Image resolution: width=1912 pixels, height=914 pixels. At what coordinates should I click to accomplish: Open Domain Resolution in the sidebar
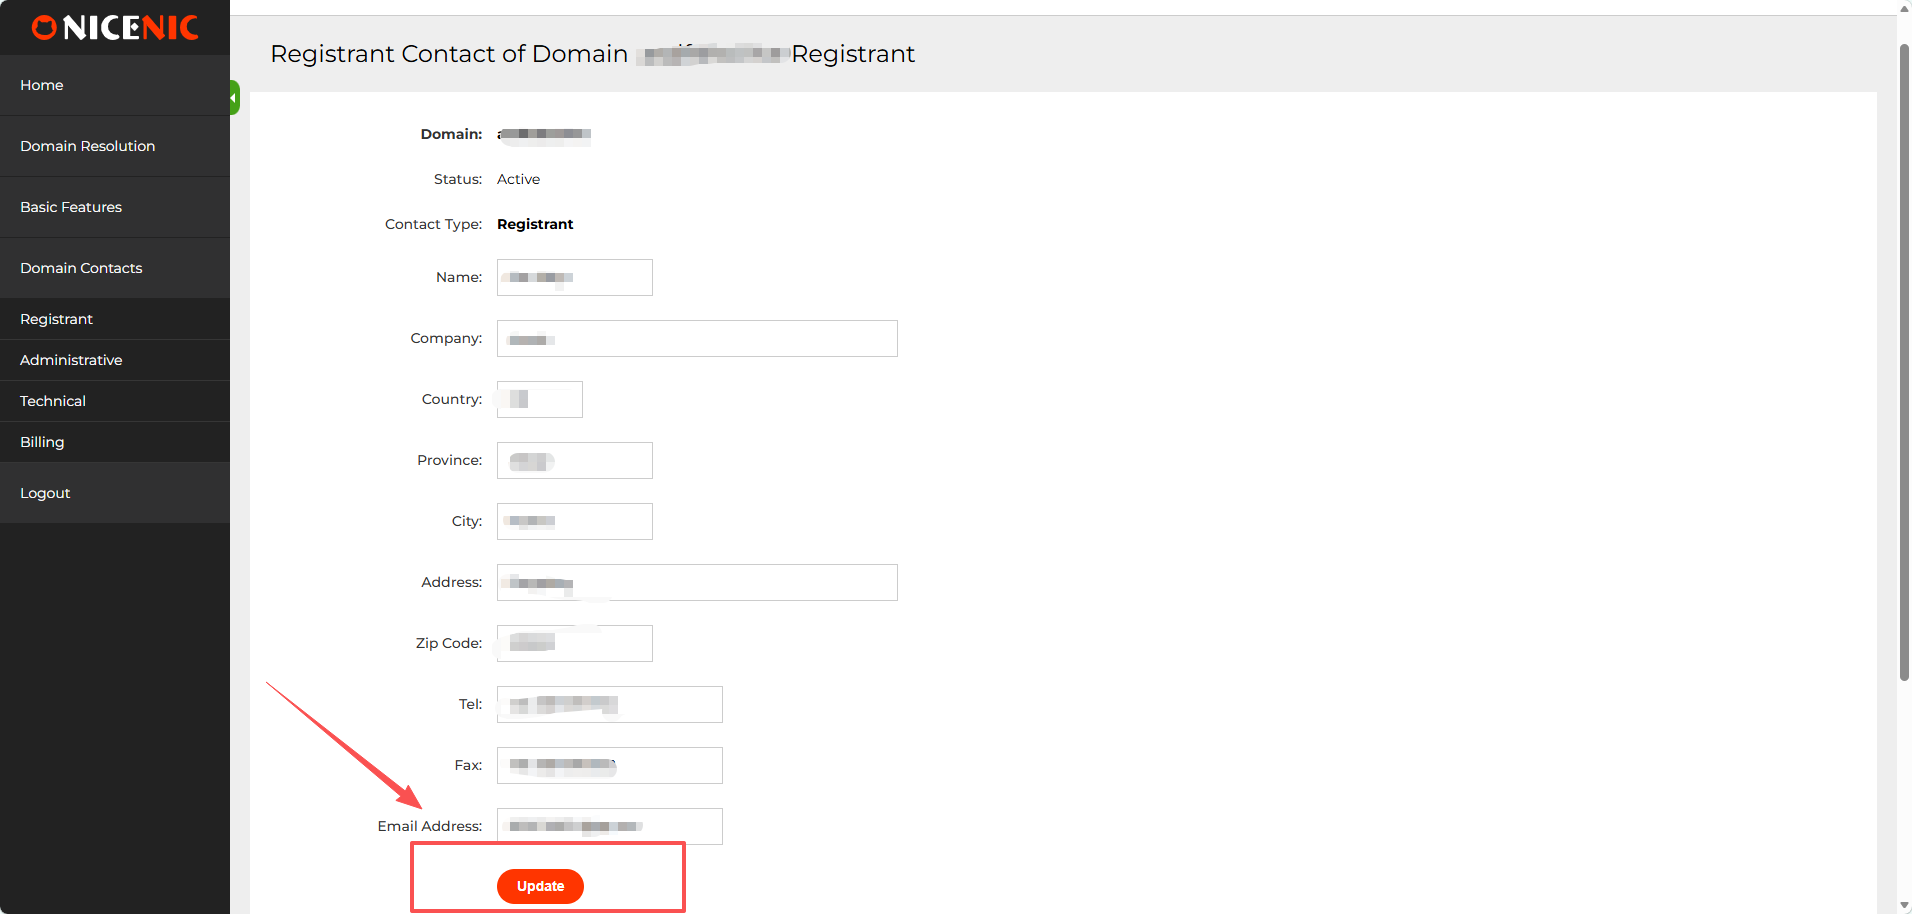[x=88, y=146]
